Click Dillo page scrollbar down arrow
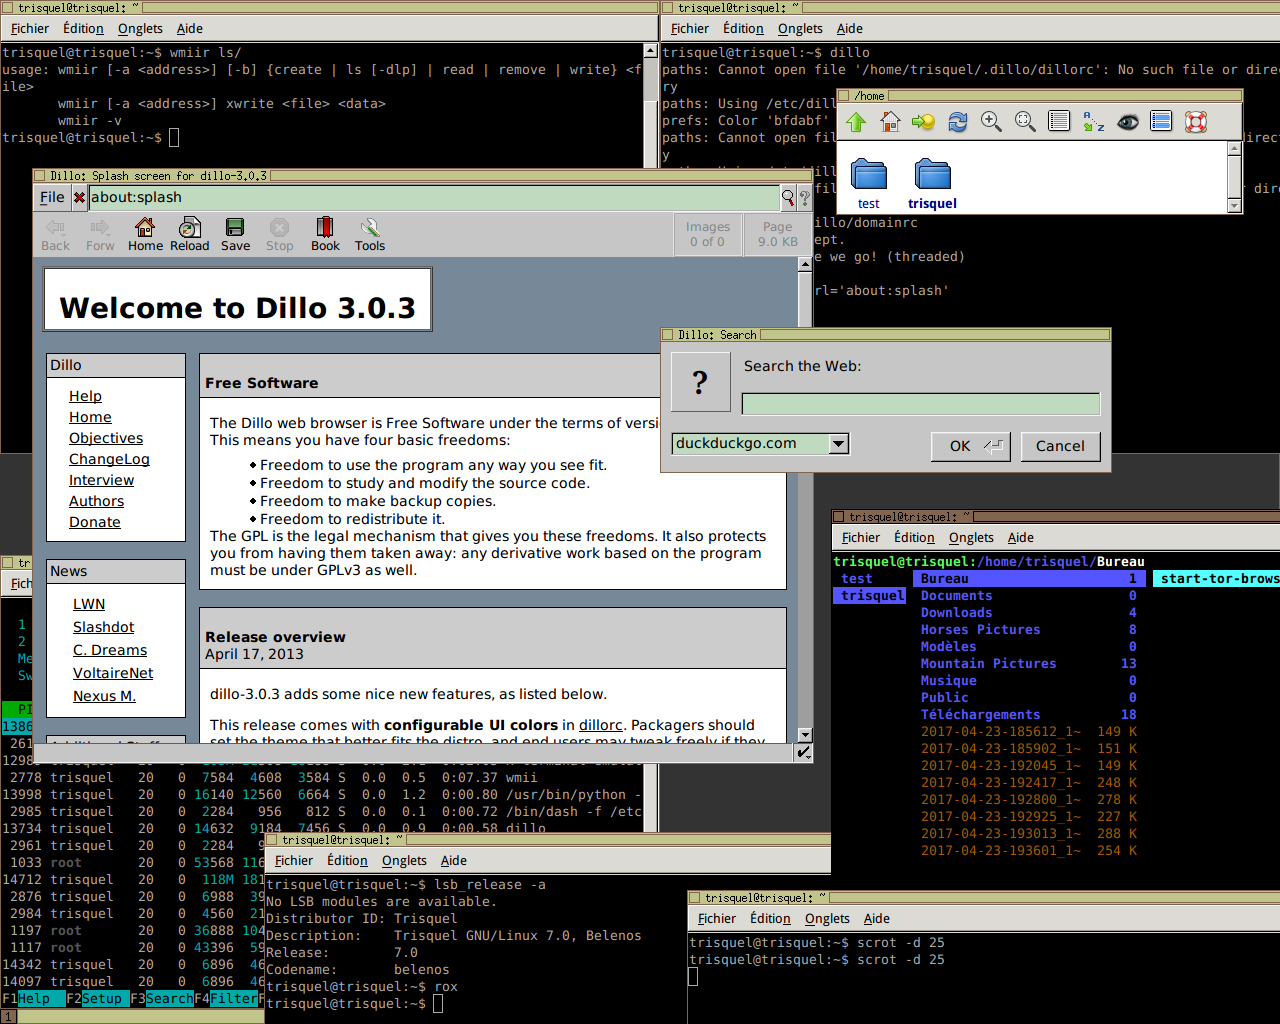 (x=805, y=735)
